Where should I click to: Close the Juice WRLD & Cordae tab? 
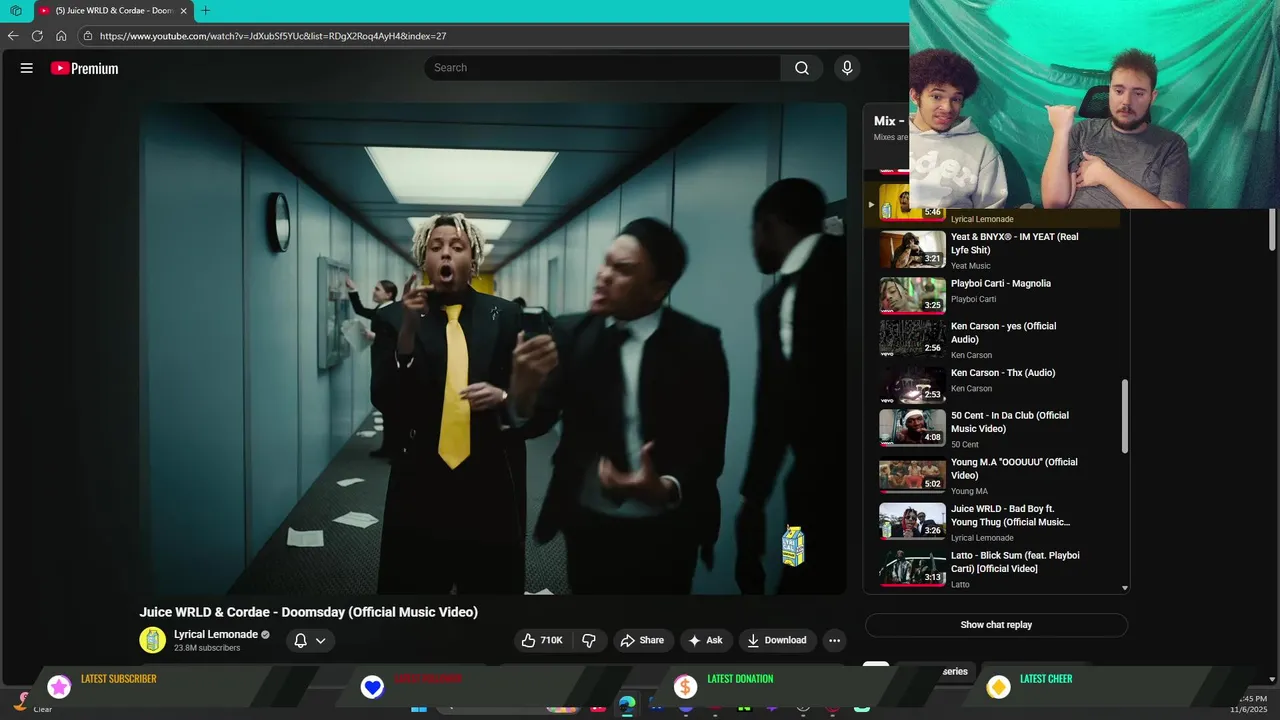(183, 10)
